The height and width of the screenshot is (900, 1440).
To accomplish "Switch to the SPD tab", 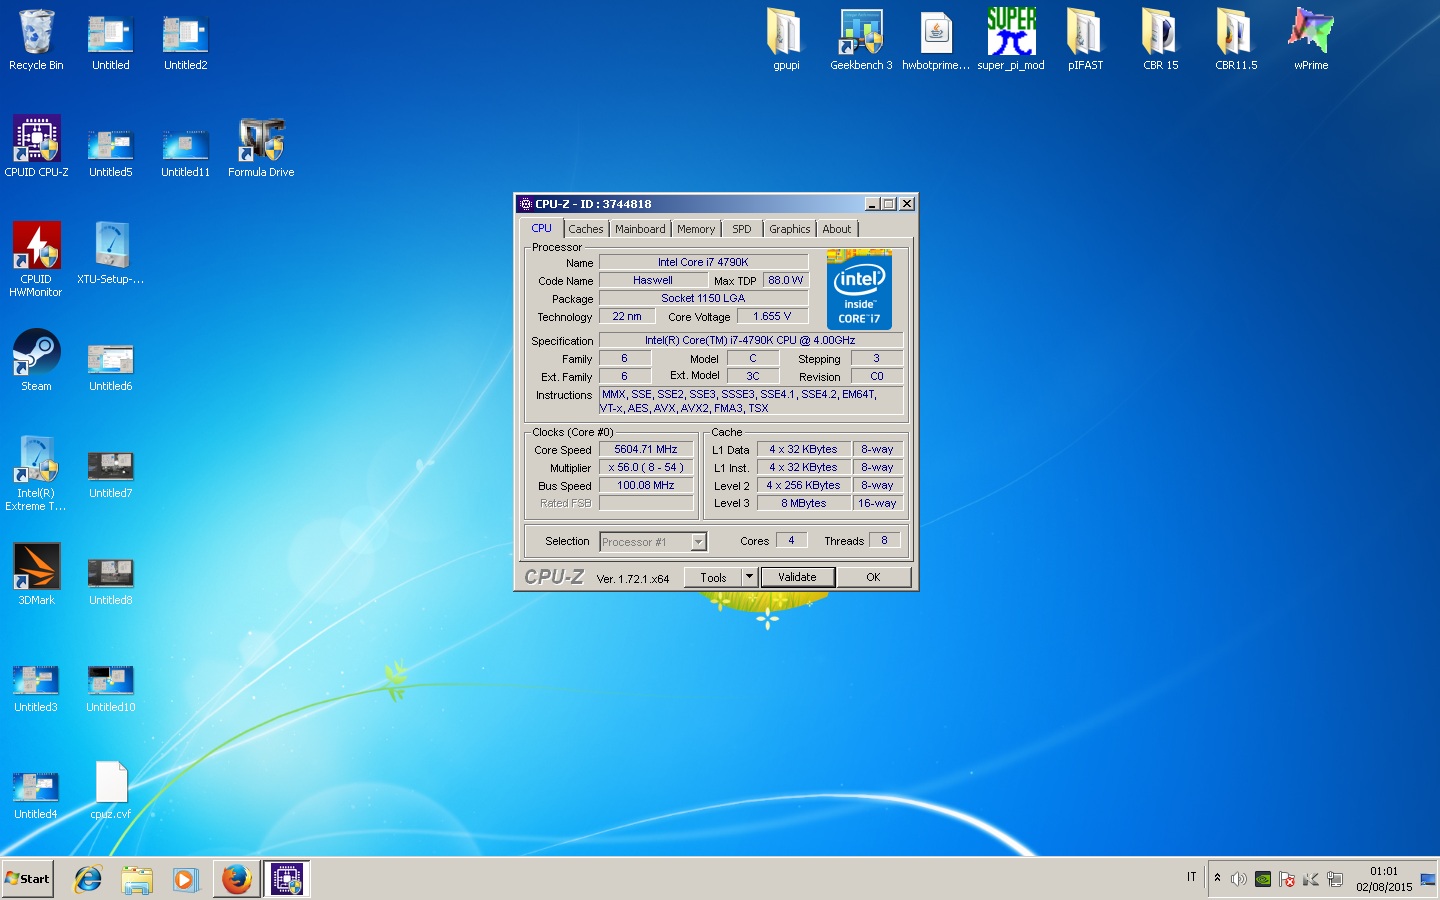I will tap(742, 229).
